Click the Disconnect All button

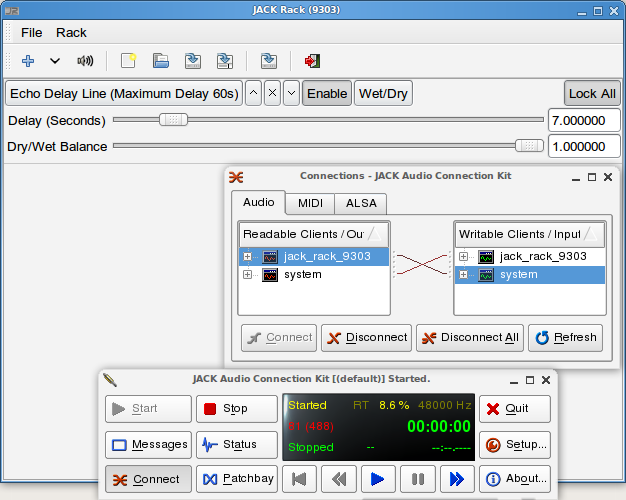[x=470, y=338]
